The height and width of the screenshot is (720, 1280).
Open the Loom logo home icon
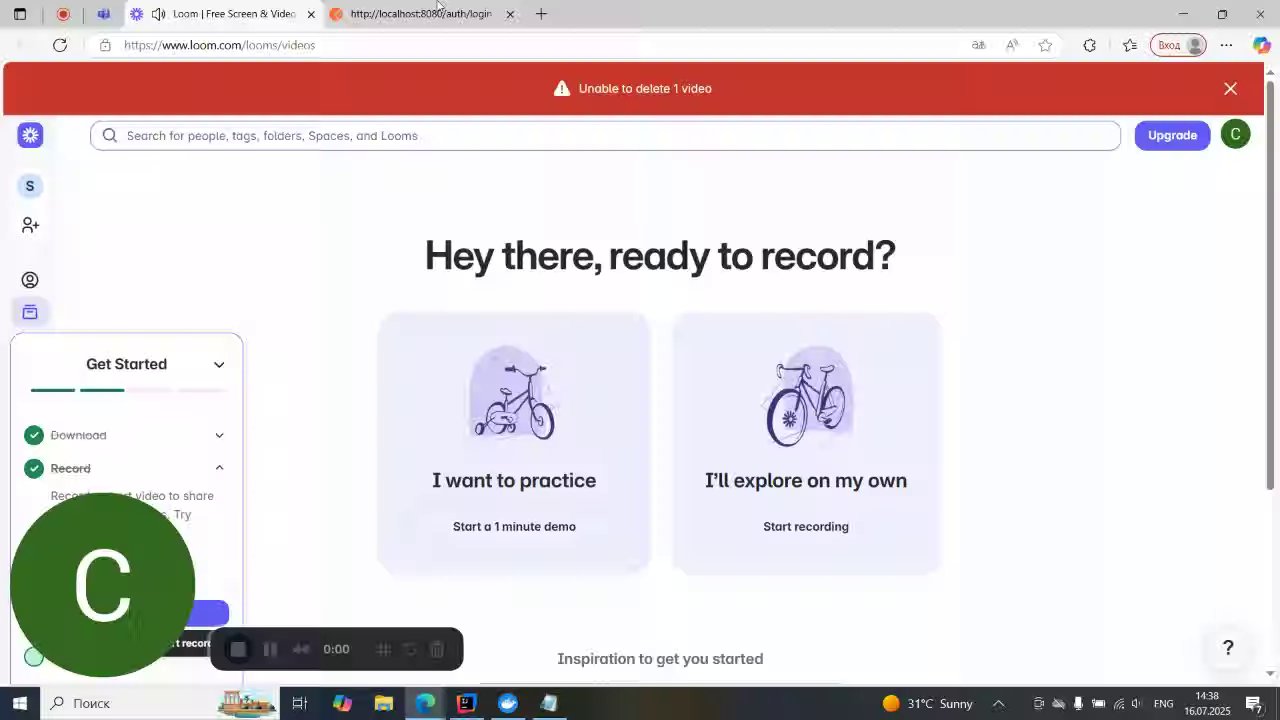pyautogui.click(x=30, y=135)
